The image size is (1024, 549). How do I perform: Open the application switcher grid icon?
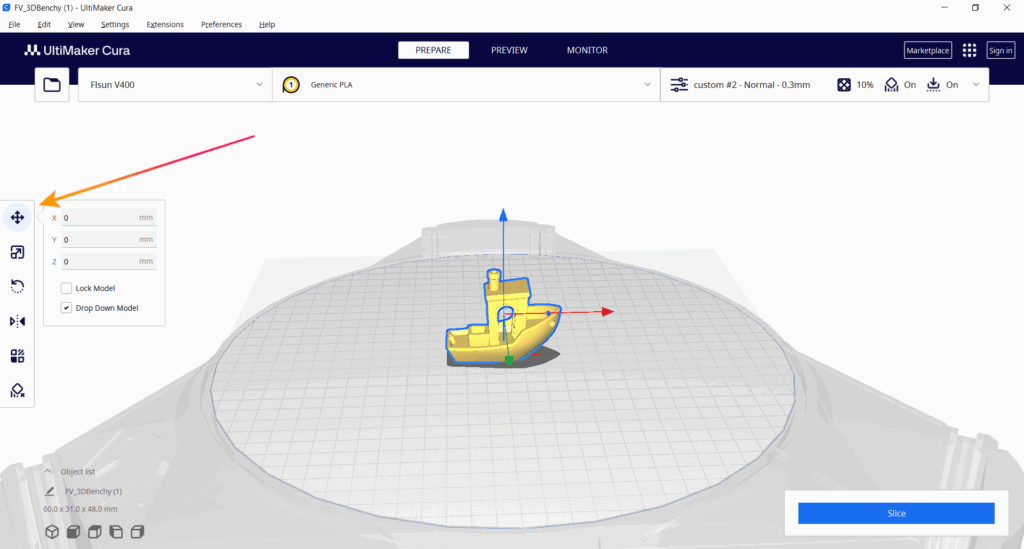(969, 50)
